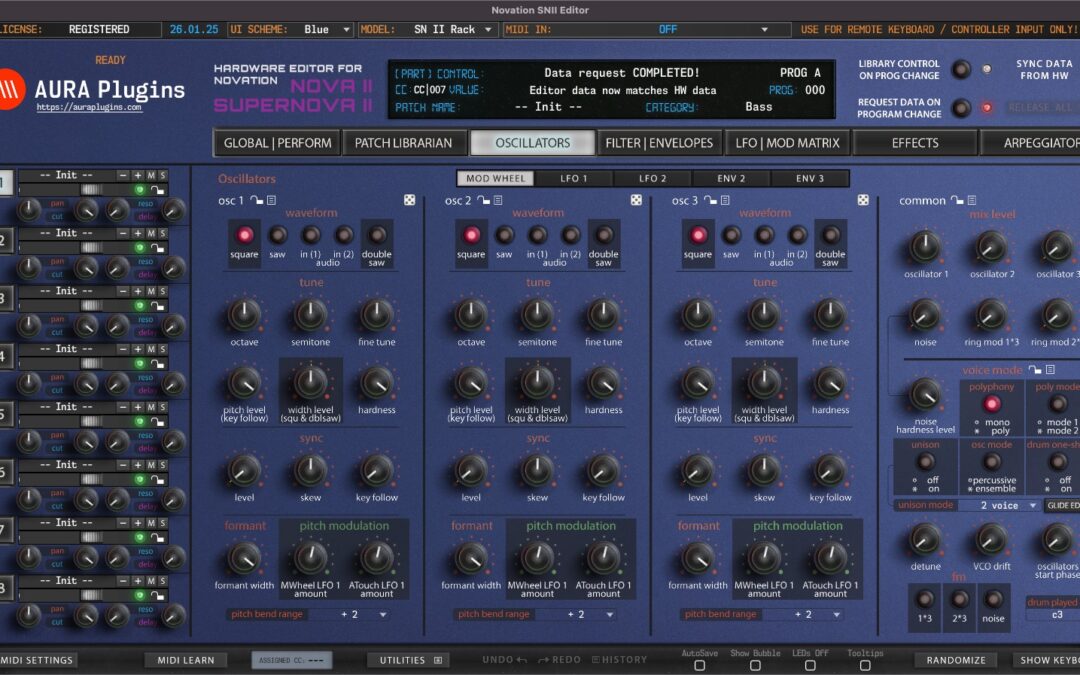Image resolution: width=1080 pixels, height=675 pixels.
Task: Open the osc 2 options list icon
Action: click(x=498, y=200)
